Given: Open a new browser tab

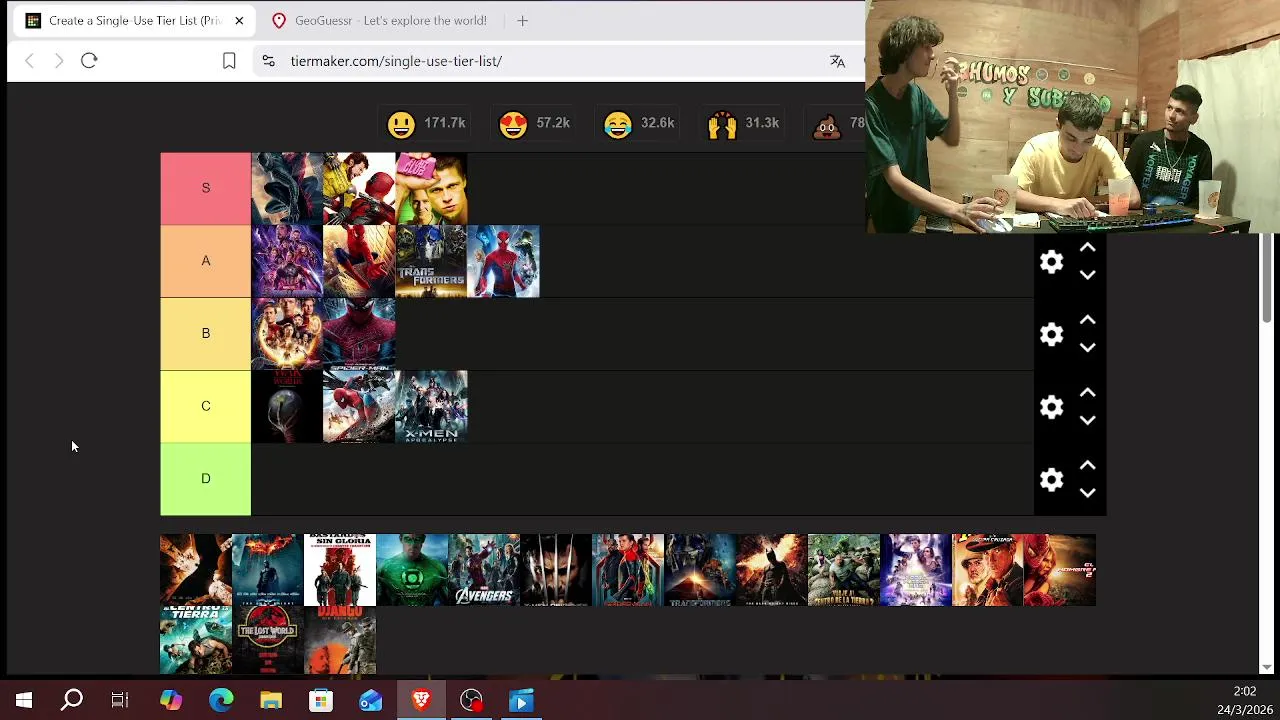Looking at the screenshot, I should [522, 20].
